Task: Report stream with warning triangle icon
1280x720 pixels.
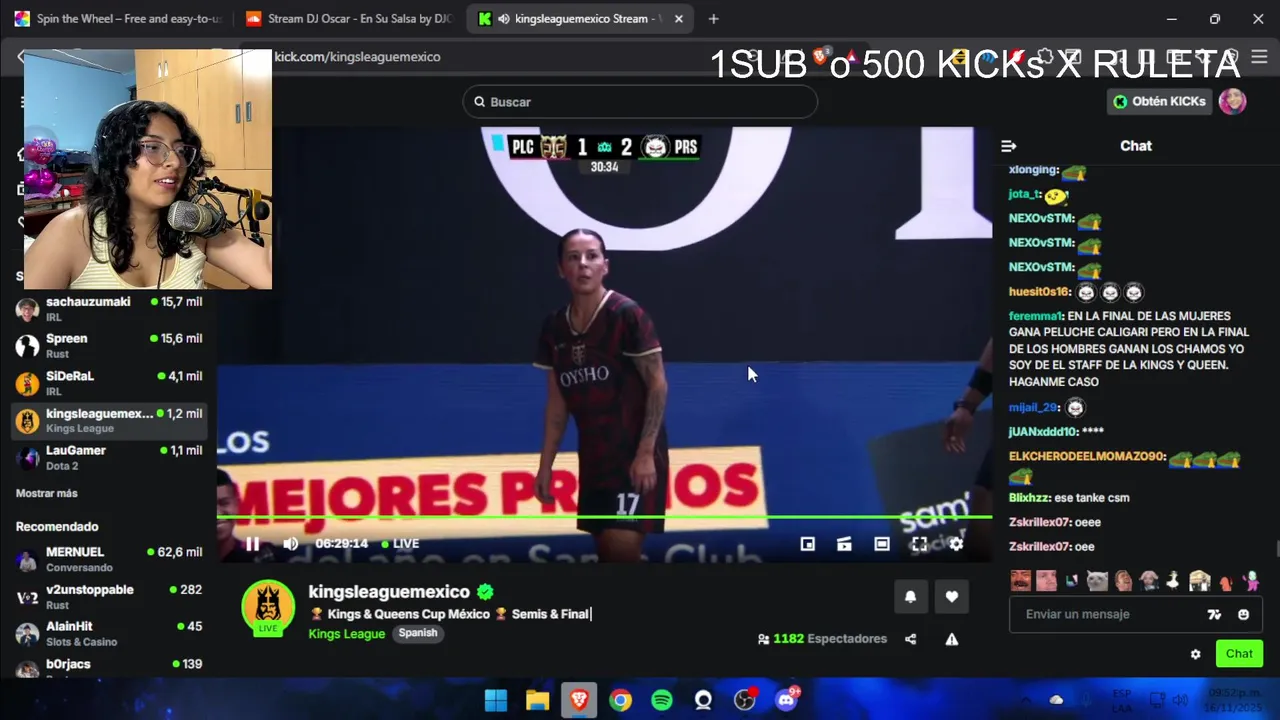Action: click(x=951, y=639)
